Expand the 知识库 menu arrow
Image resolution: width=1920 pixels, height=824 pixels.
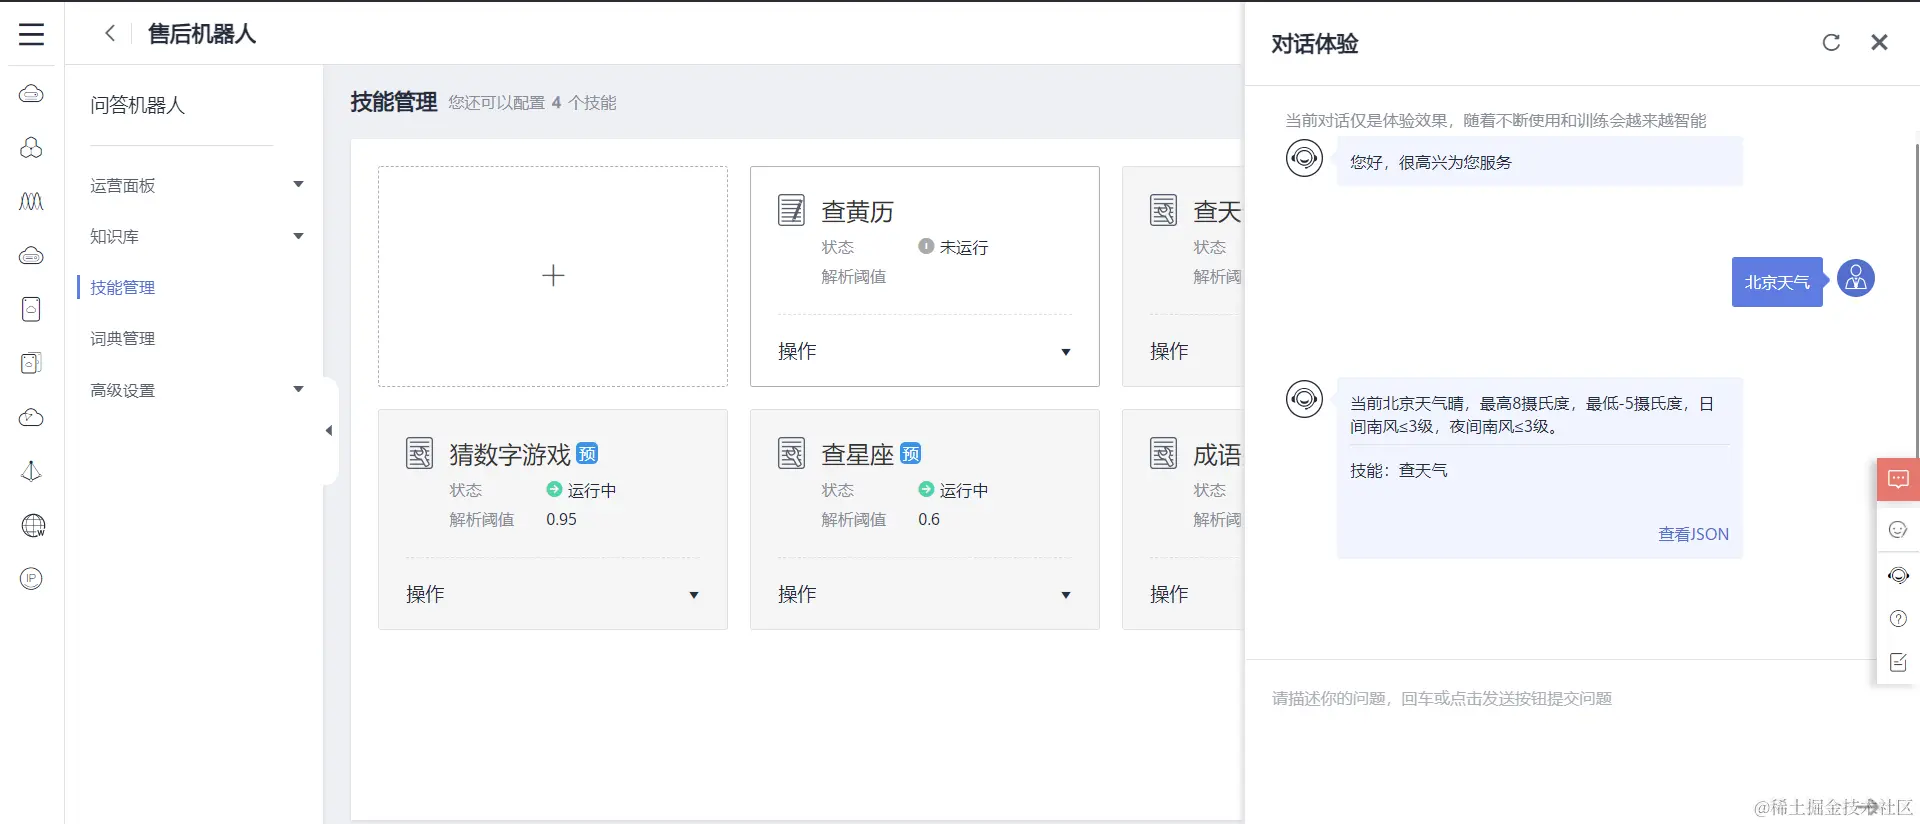298,236
